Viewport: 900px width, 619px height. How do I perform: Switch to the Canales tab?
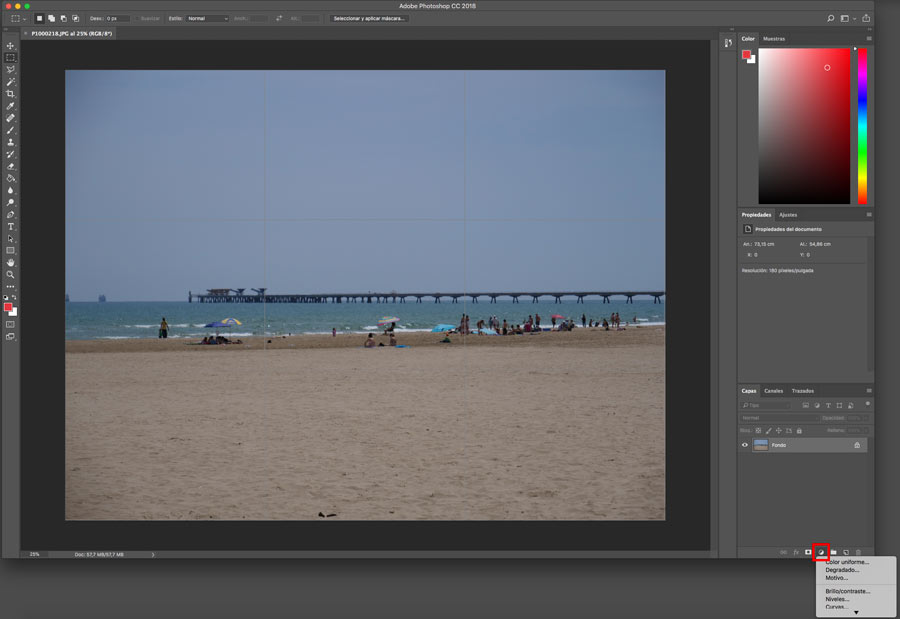[x=774, y=391]
